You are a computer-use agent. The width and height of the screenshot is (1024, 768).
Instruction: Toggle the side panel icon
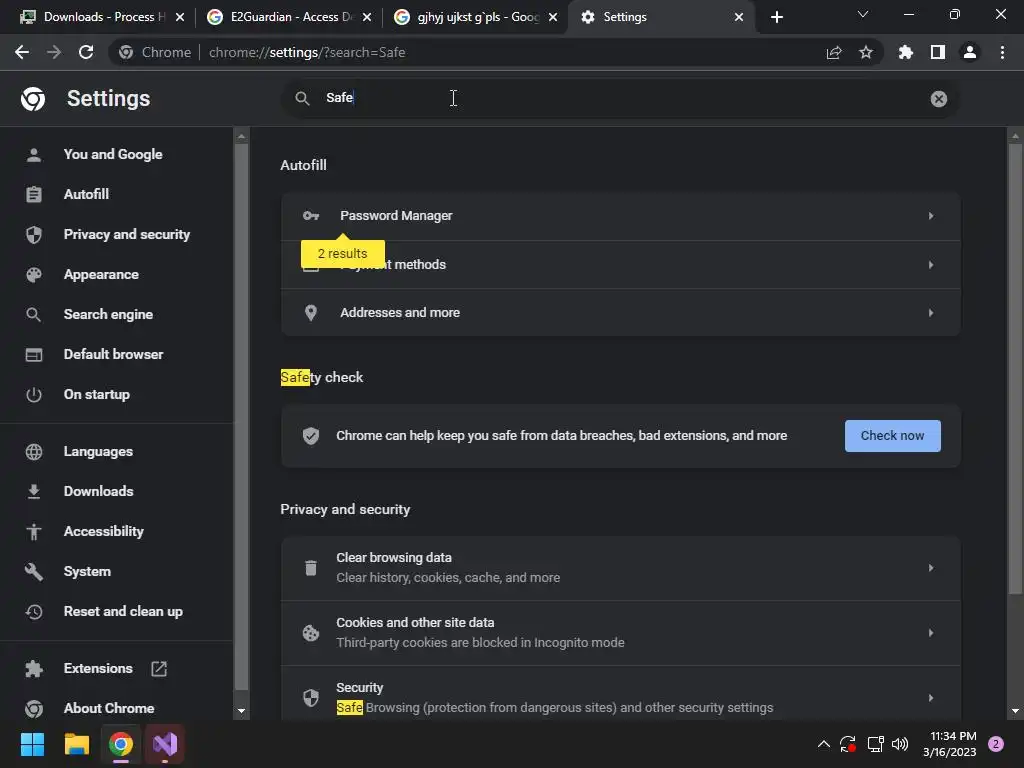click(938, 52)
